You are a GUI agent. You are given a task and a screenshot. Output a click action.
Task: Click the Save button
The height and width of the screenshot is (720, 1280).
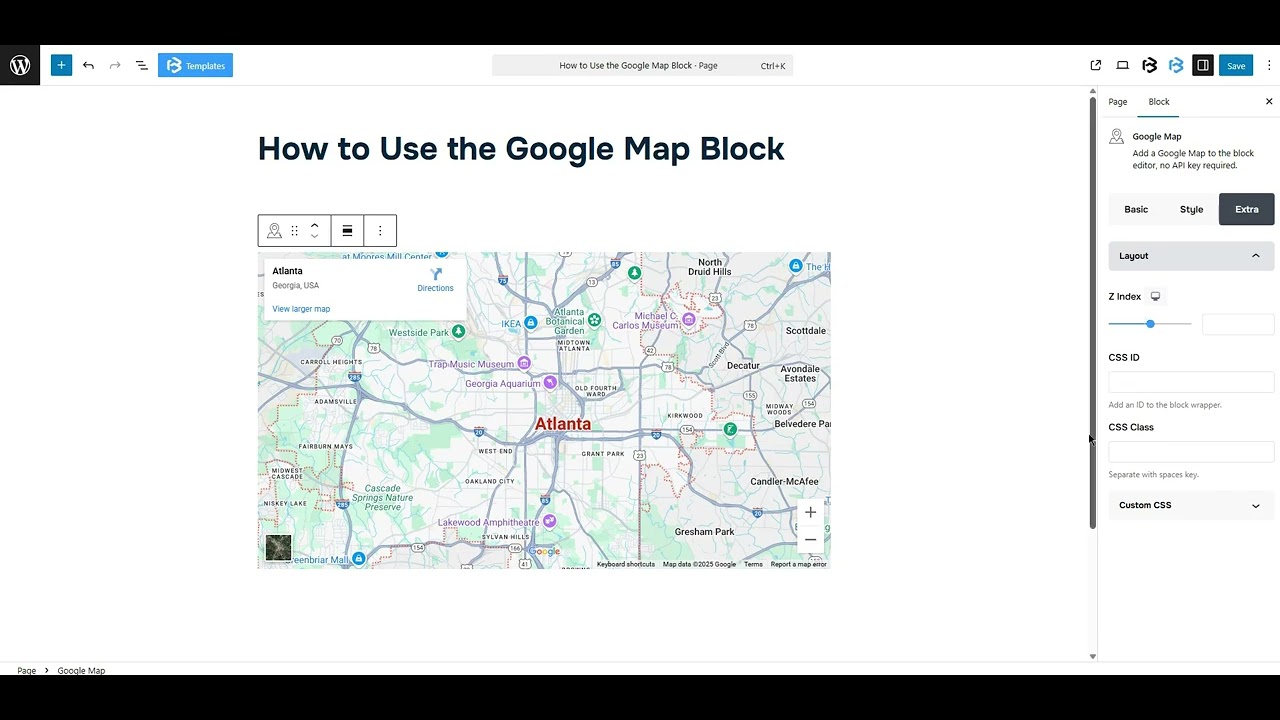coord(1236,65)
